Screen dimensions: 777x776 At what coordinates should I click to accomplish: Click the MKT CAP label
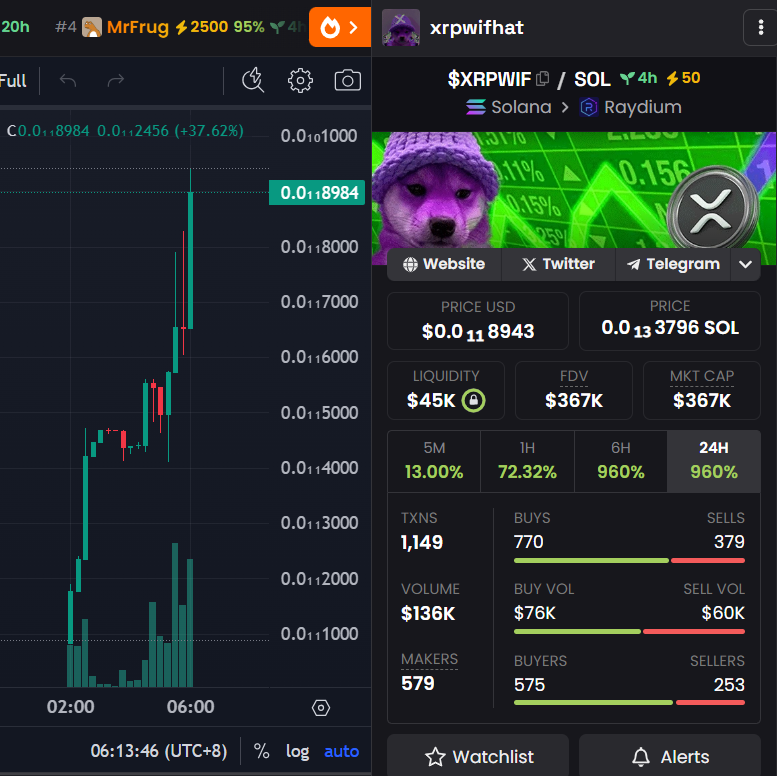(702, 376)
